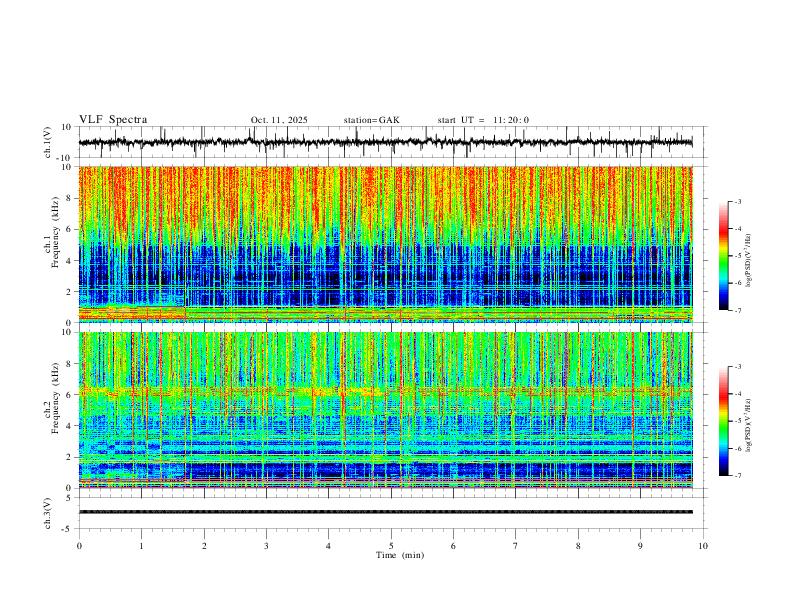
Task: Click the ch.1 spectrogram color bar
Action: click(x=723, y=256)
